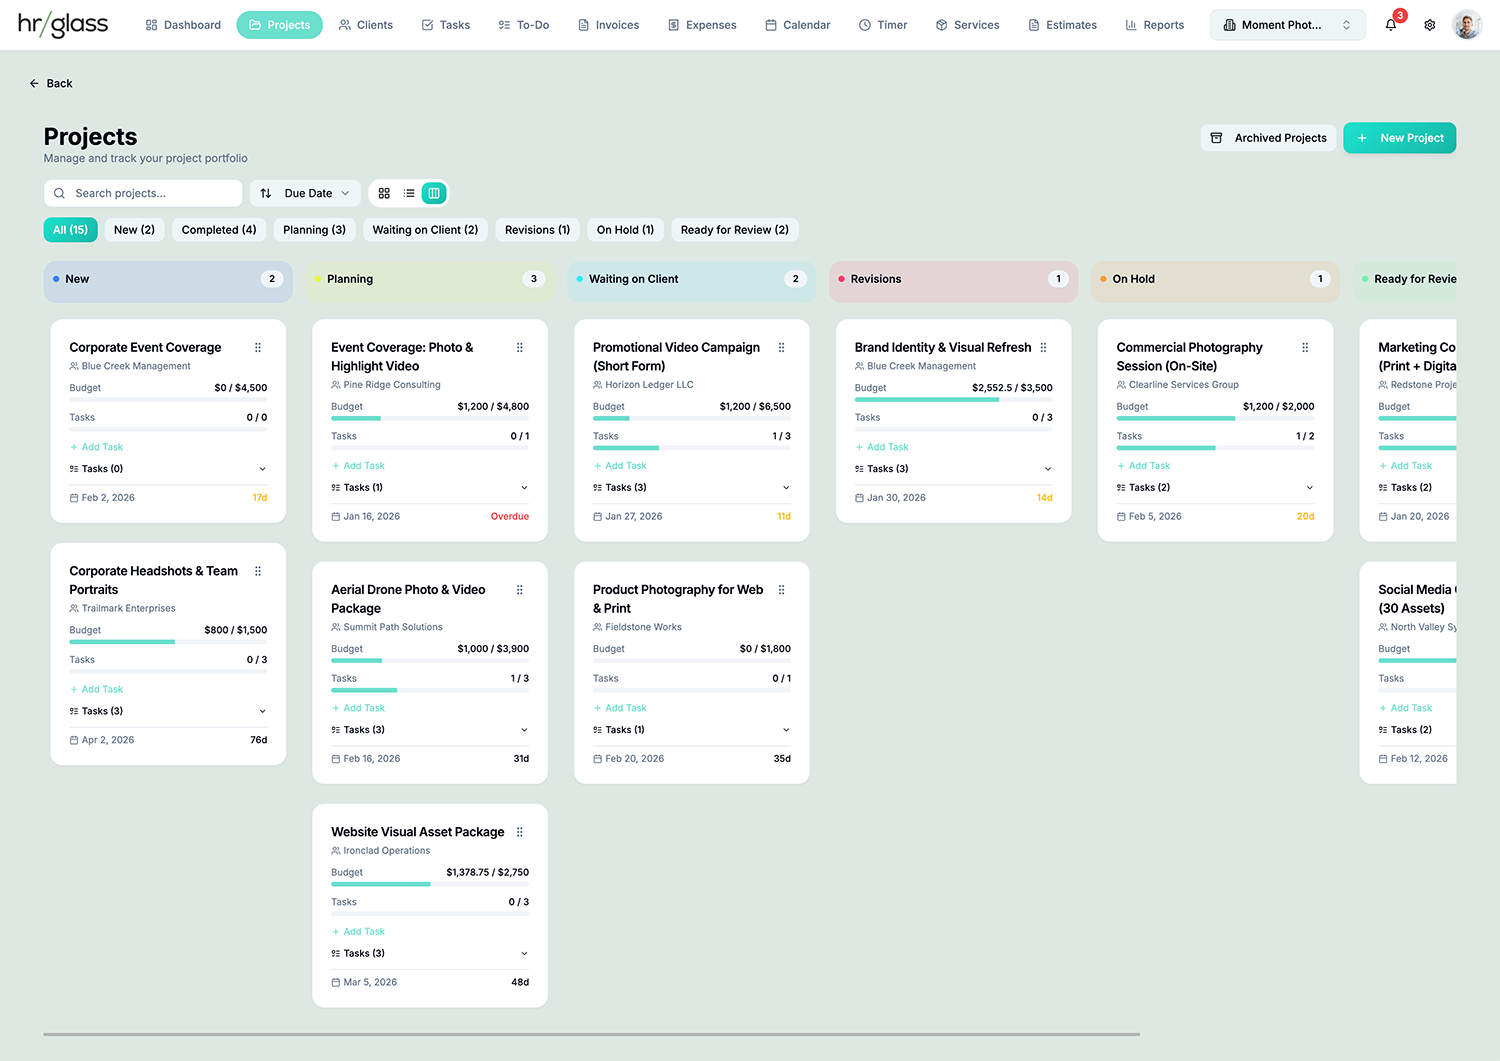The width and height of the screenshot is (1500, 1061).
Task: Open the notifications bell icon
Action: 1390,25
